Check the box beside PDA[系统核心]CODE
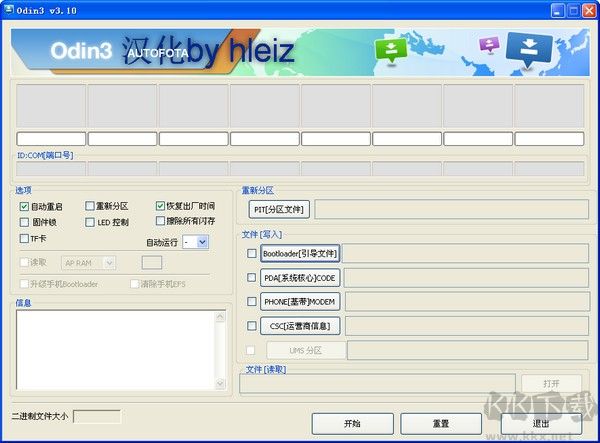Viewport: 600px width, 443px height. tap(251, 278)
